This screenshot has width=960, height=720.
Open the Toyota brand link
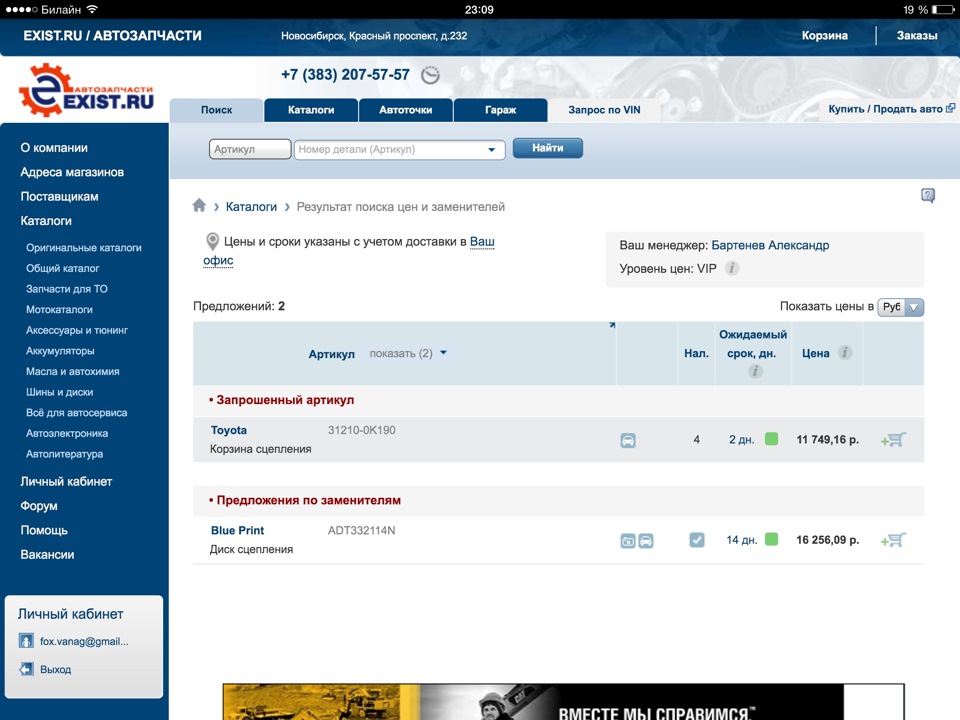pyautogui.click(x=228, y=430)
